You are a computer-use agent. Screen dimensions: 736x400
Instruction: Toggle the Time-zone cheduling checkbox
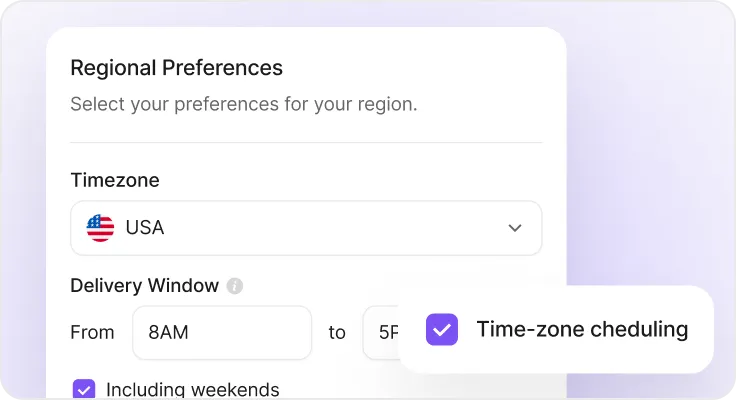[x=442, y=330]
